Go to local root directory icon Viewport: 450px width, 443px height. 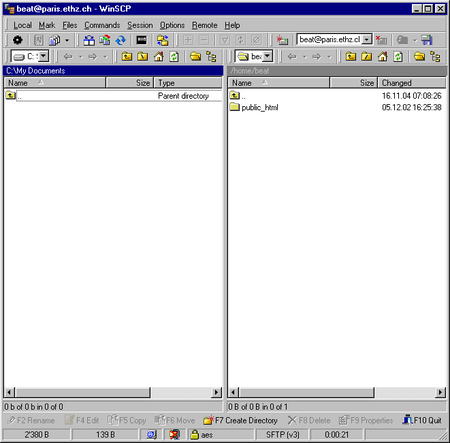143,57
